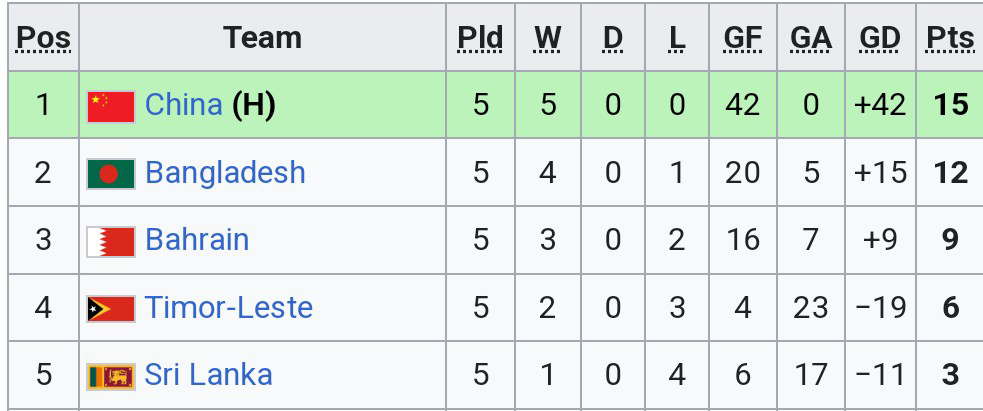Go to the Timor-Leste team page
Viewport: 983px width, 411px height.
tap(229, 307)
